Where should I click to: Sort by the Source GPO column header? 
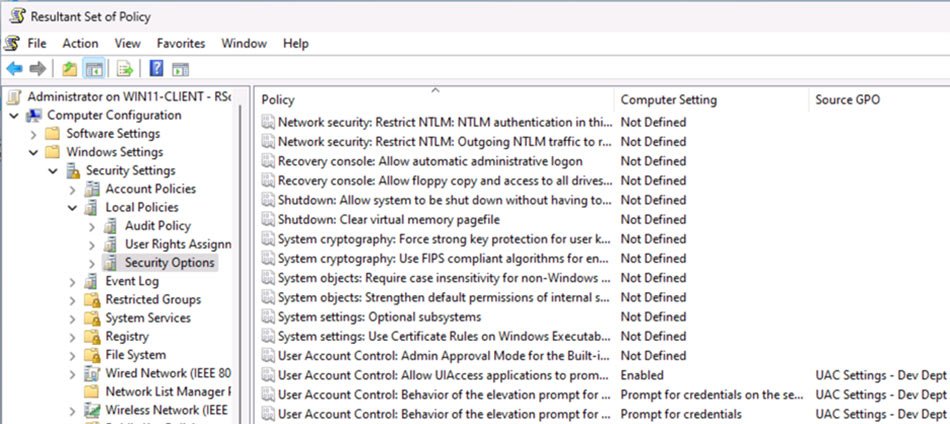point(848,100)
